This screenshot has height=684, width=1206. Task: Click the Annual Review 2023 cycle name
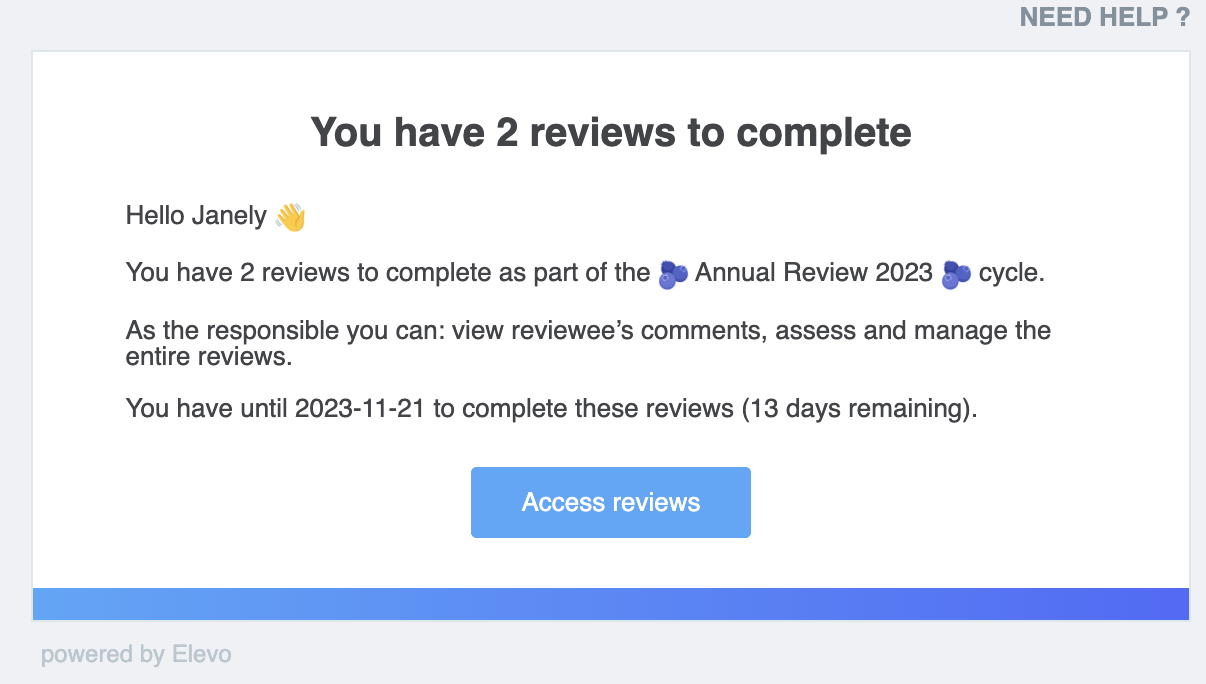click(814, 273)
